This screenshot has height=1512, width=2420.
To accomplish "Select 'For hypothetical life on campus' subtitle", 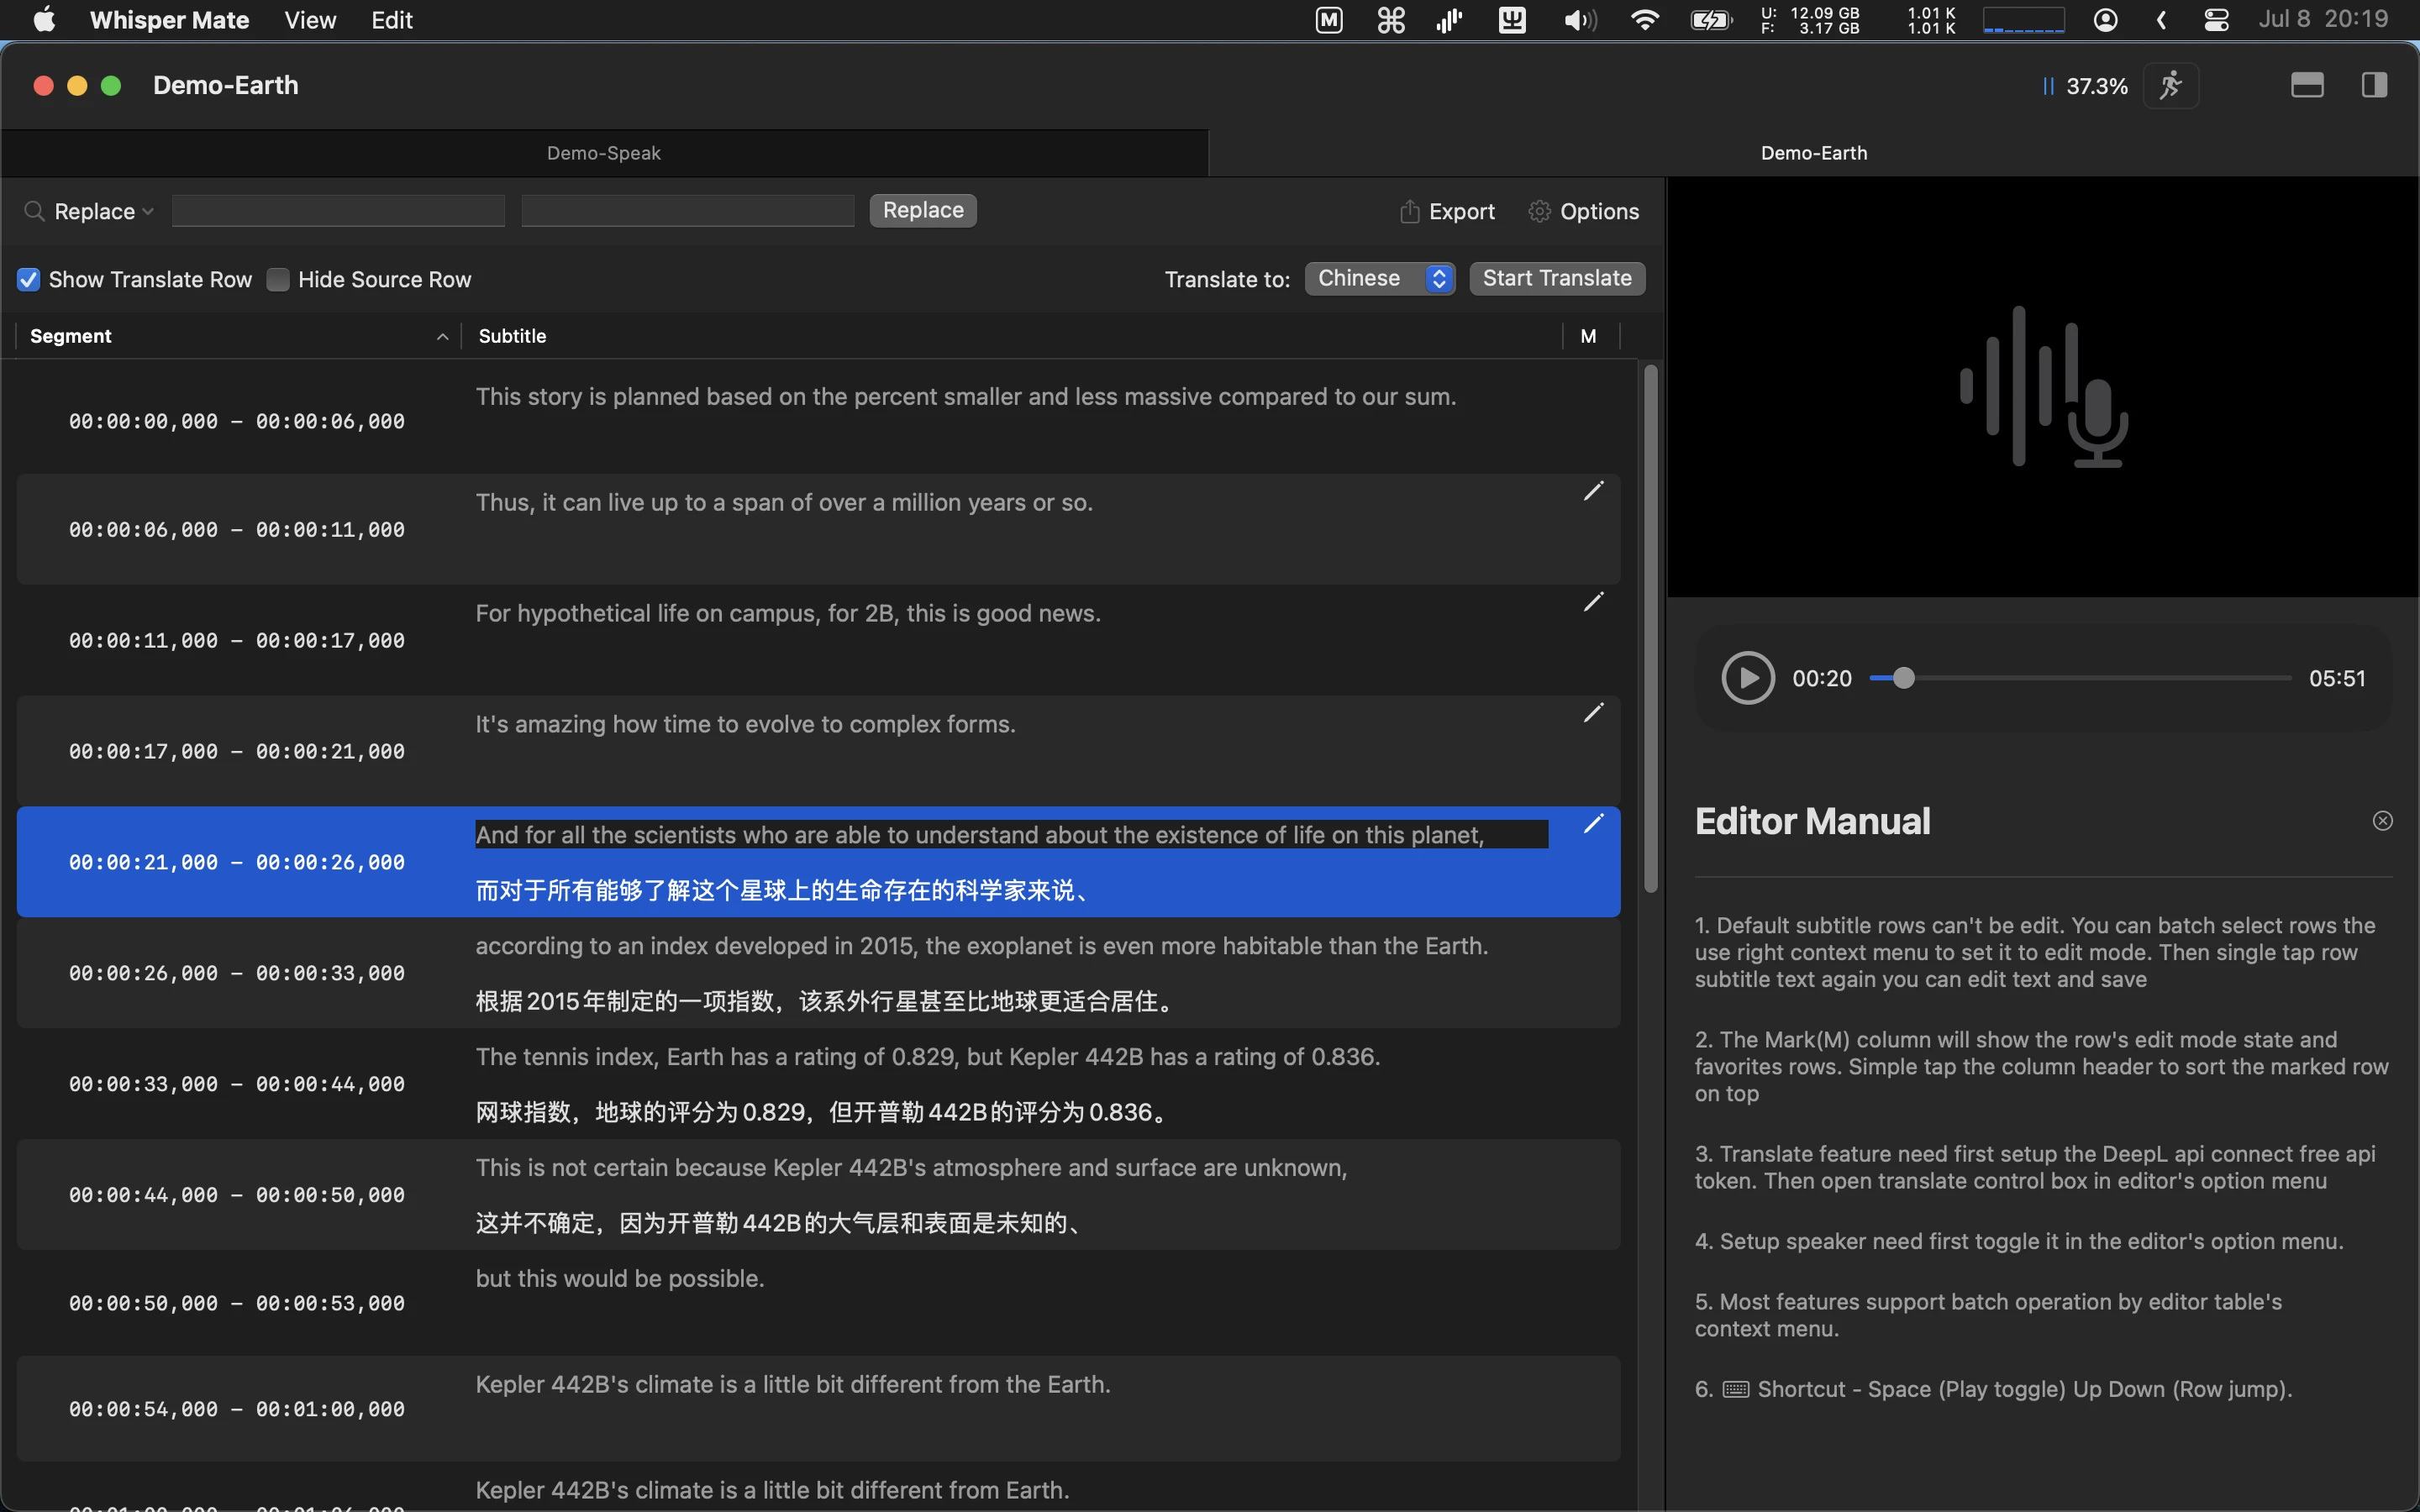I will [788, 614].
